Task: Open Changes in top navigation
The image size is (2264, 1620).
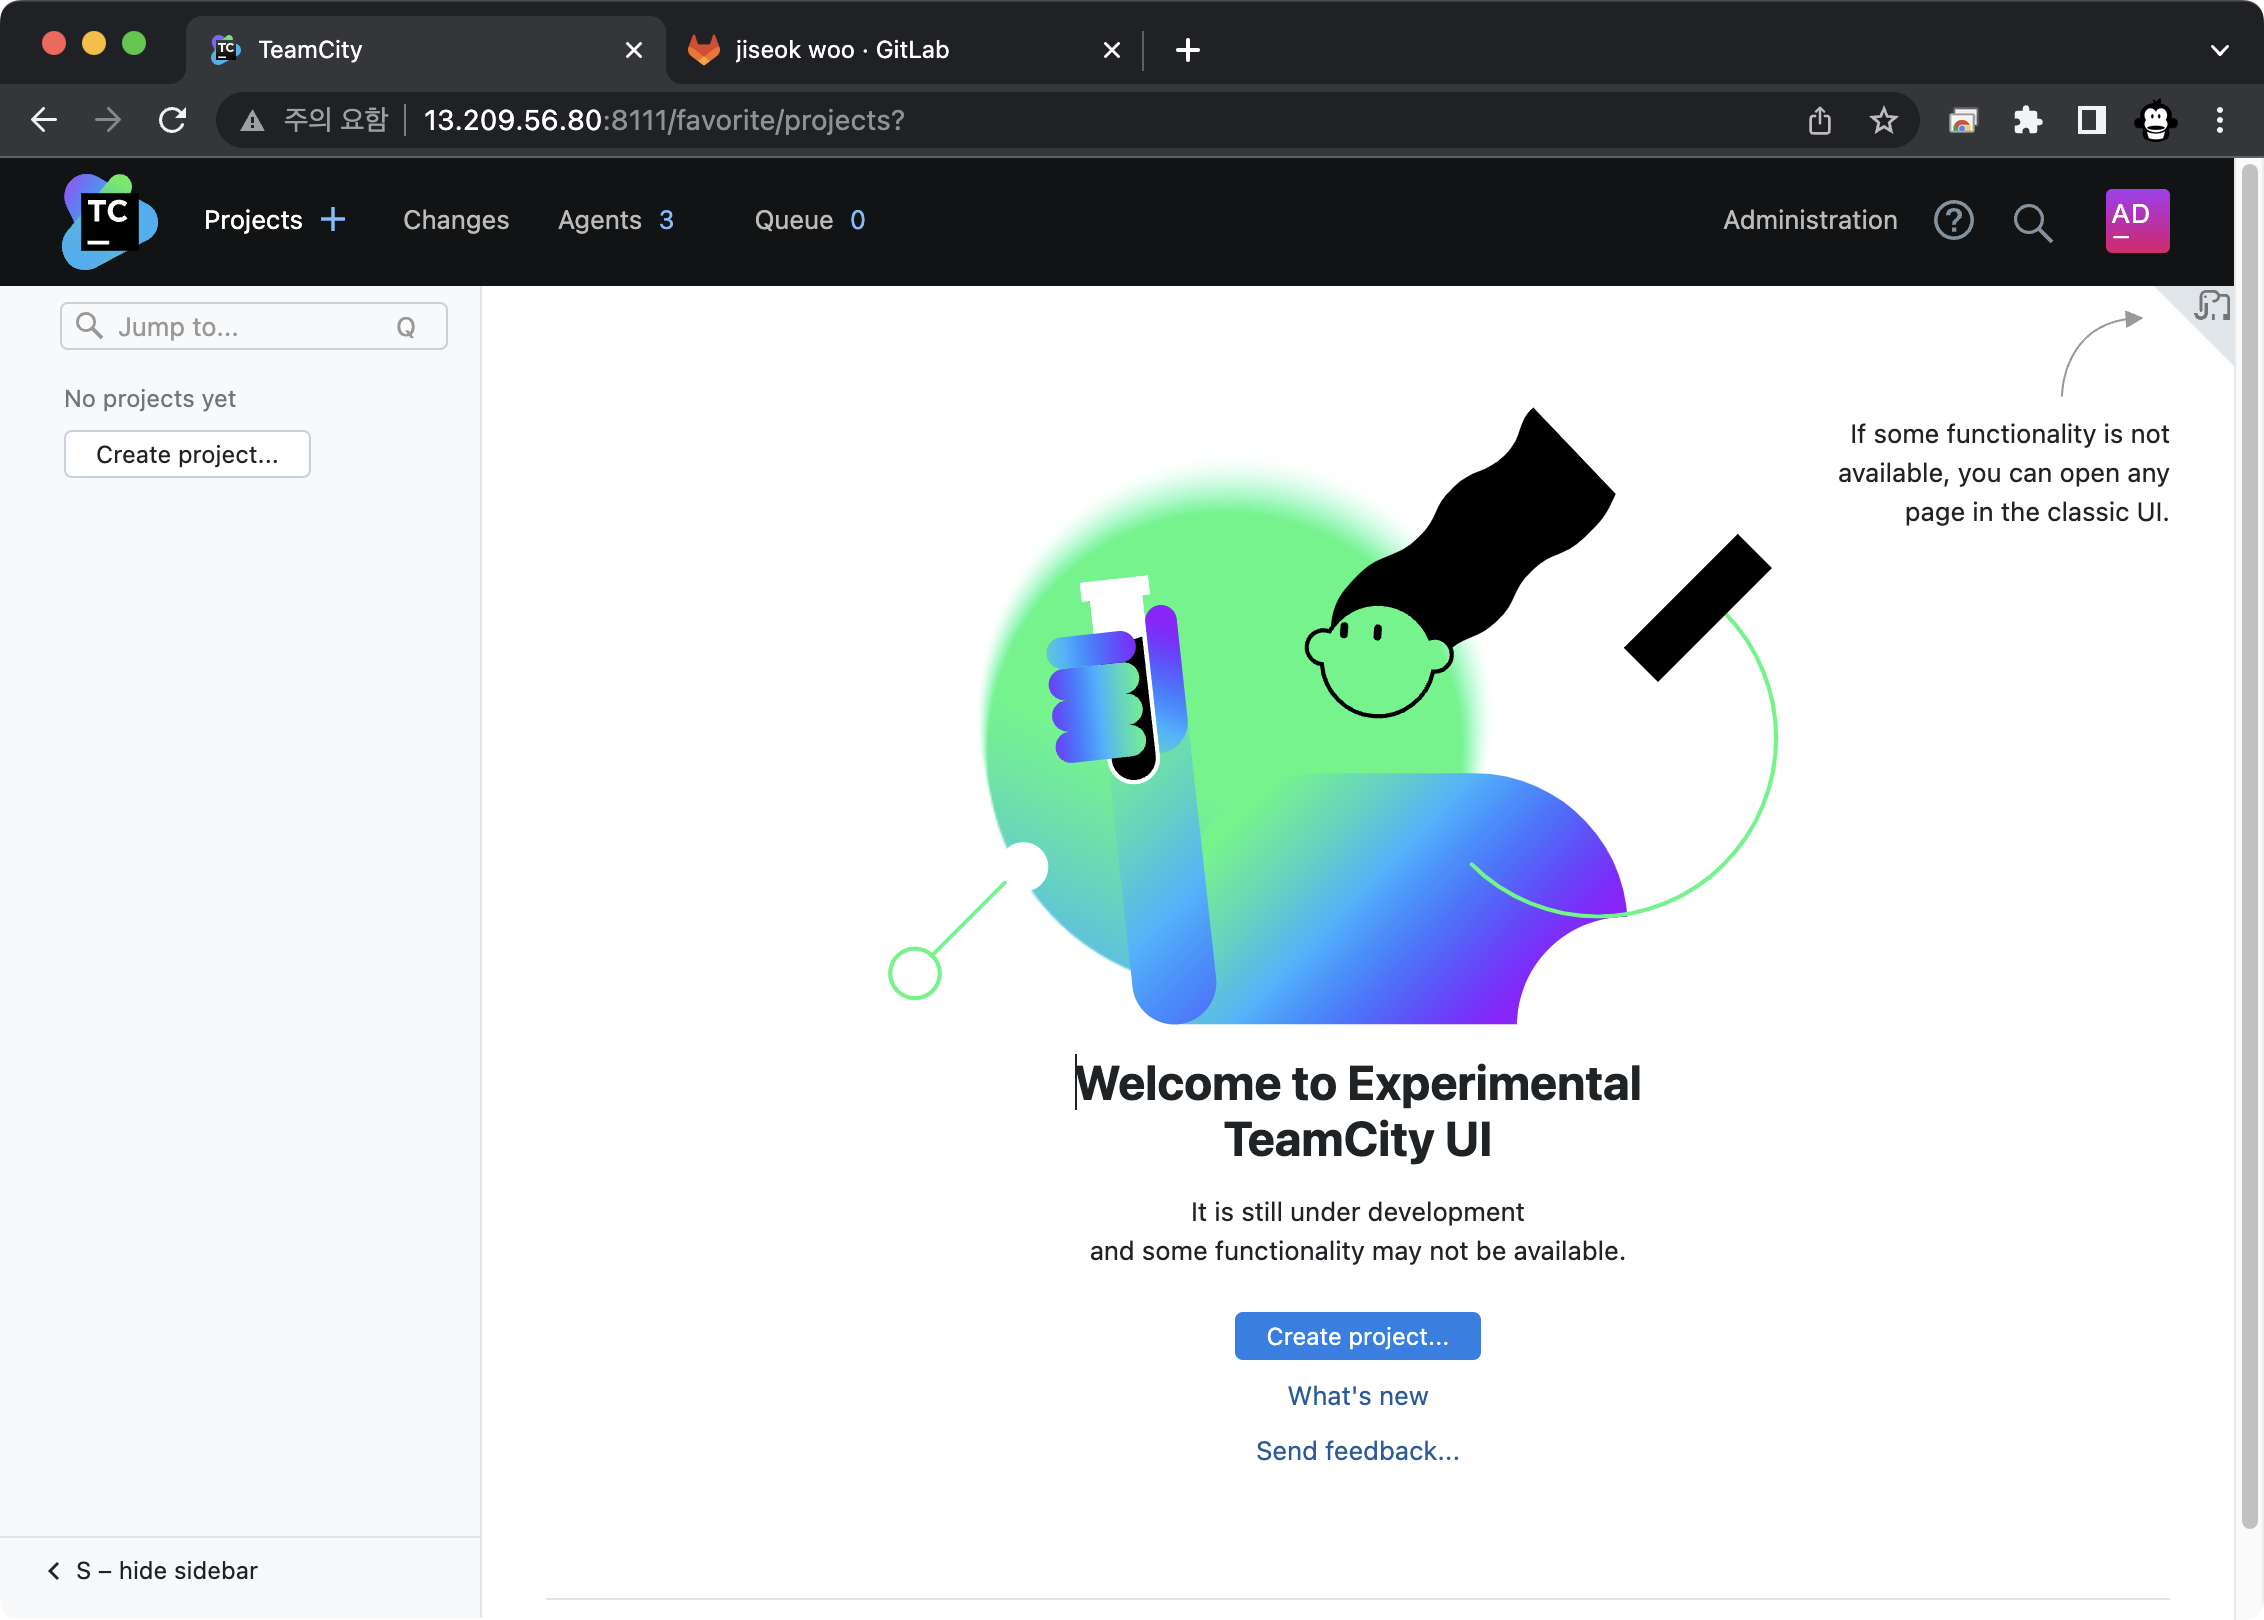Action: (456, 220)
